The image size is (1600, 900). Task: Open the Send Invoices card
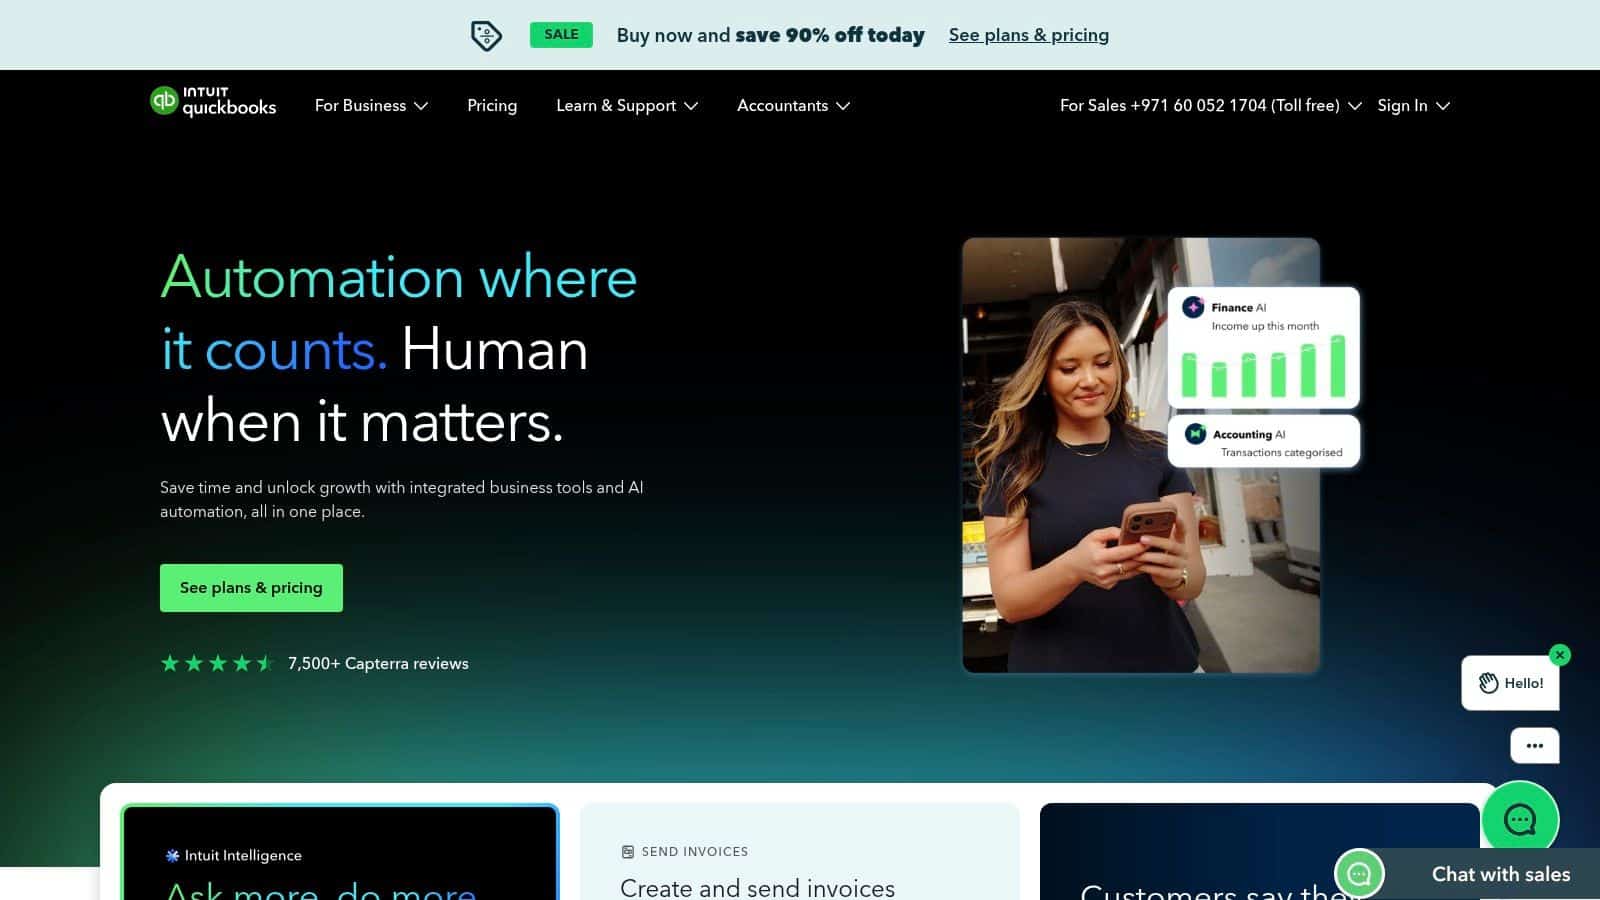pos(800,852)
